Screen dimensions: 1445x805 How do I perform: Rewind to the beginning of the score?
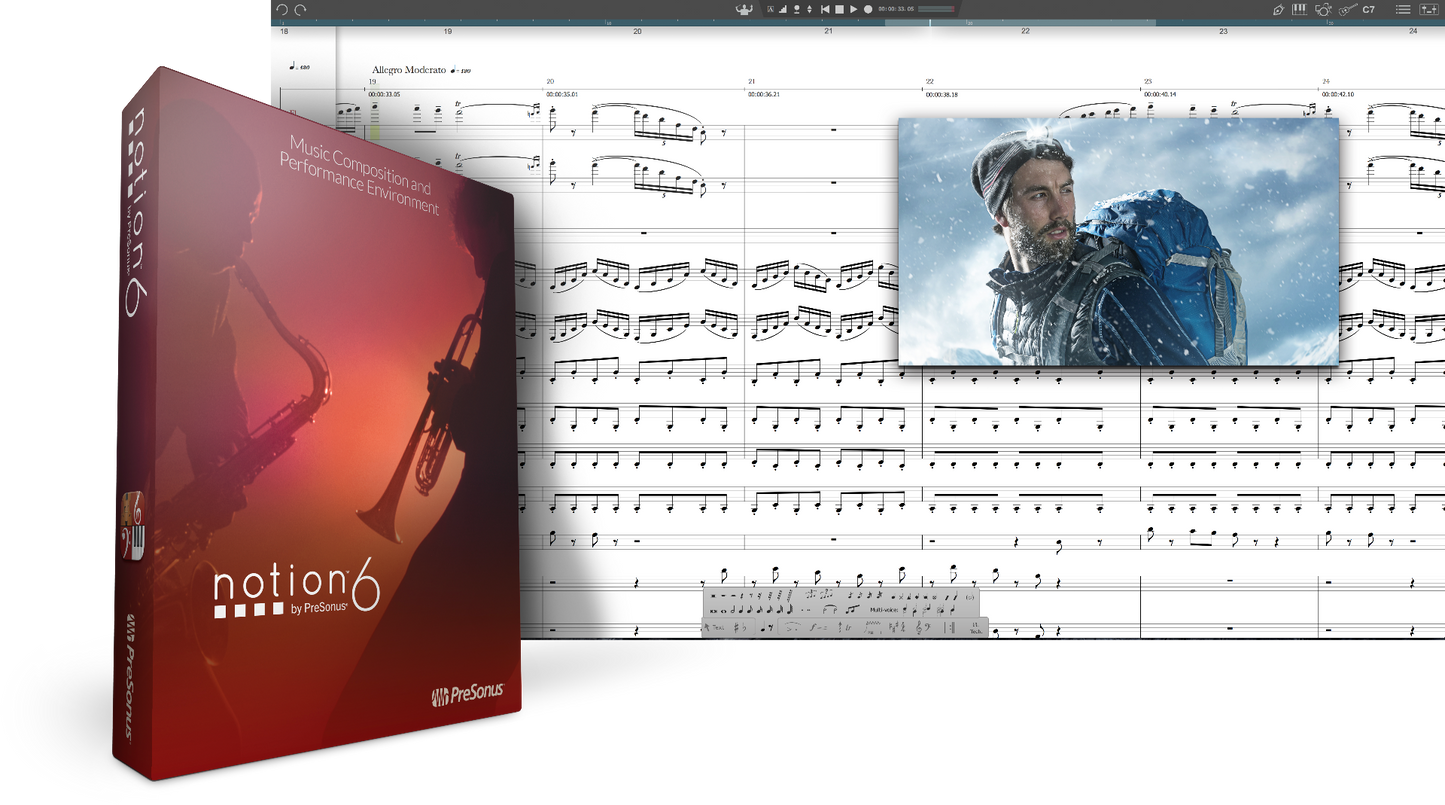click(x=825, y=9)
